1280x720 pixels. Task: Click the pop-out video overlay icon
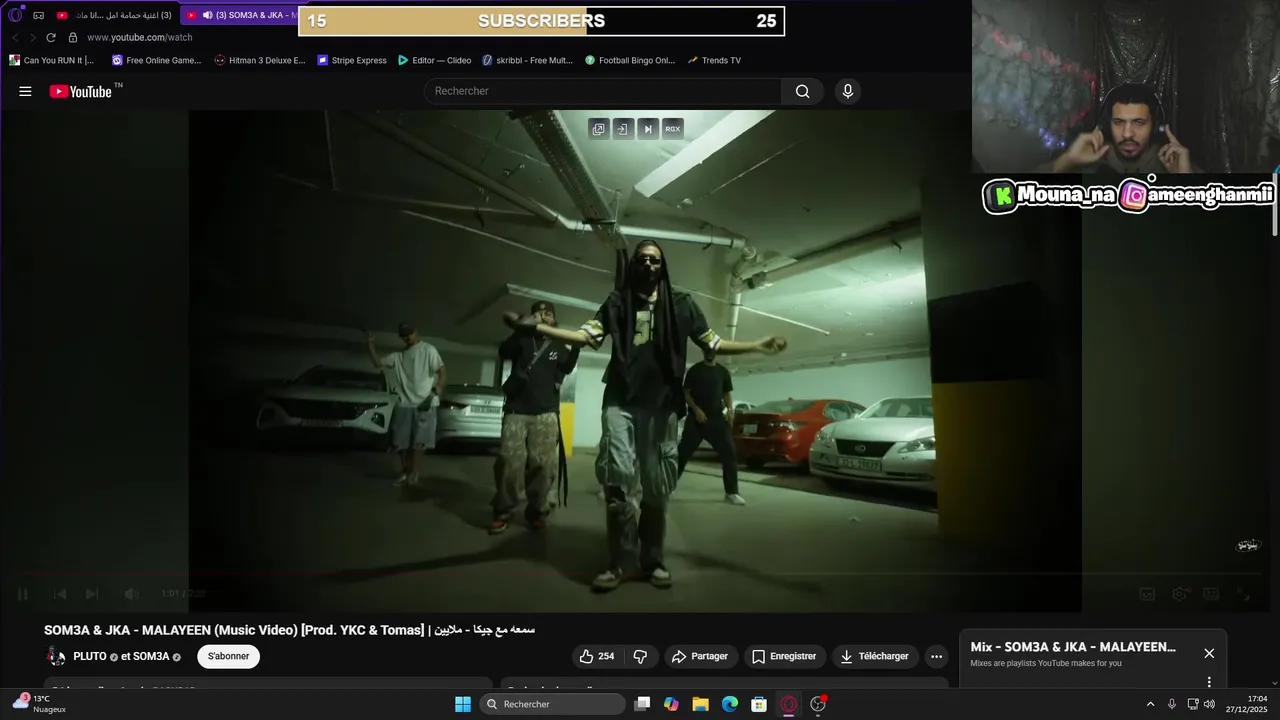[x=598, y=129]
